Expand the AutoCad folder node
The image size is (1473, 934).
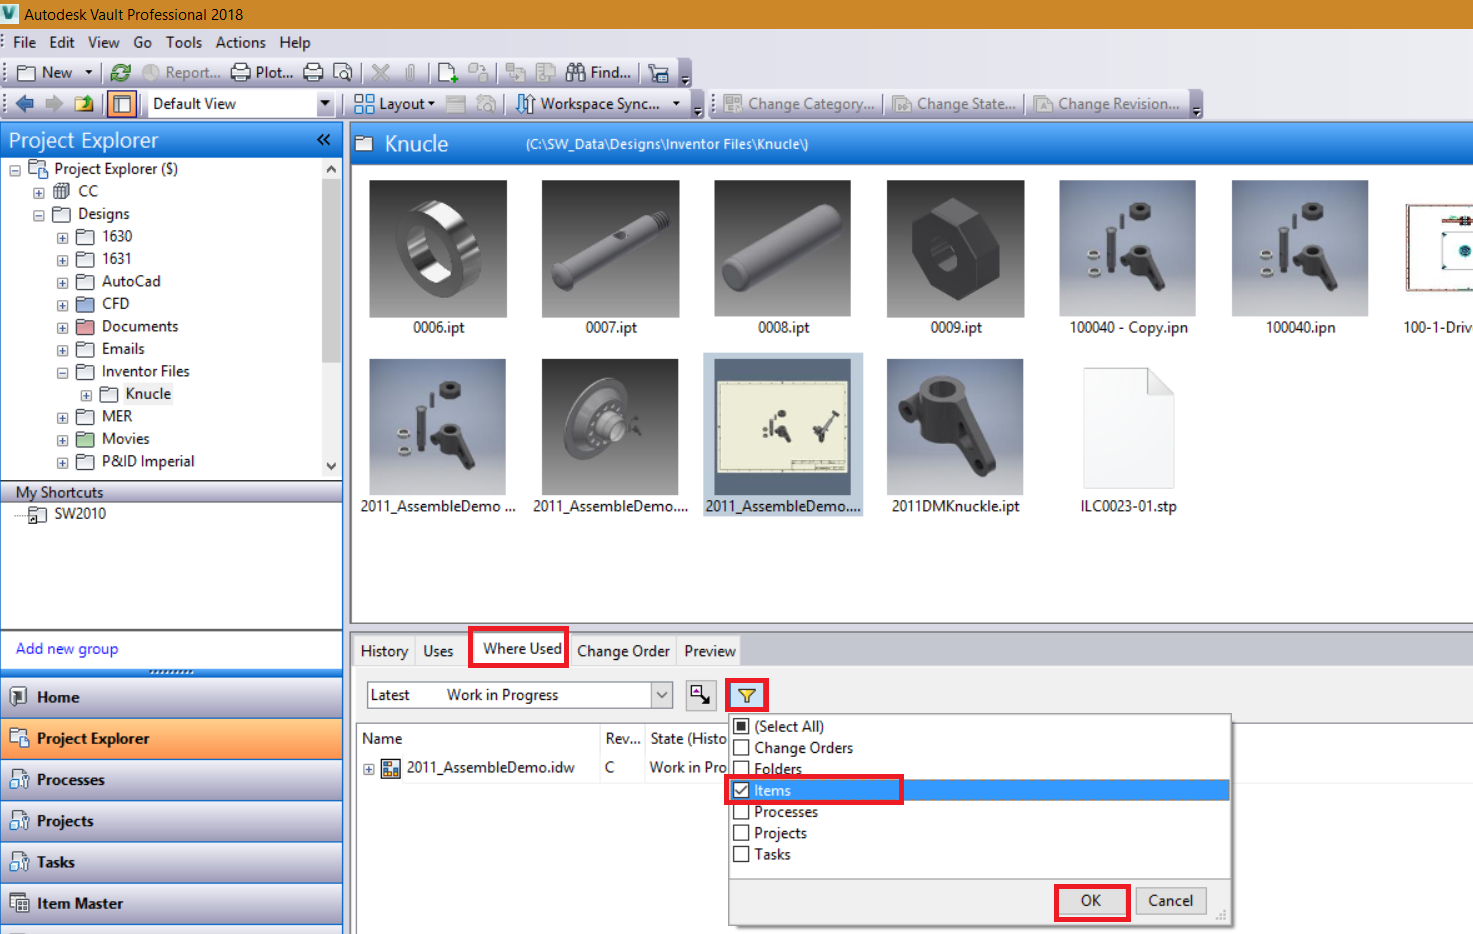[x=62, y=283]
